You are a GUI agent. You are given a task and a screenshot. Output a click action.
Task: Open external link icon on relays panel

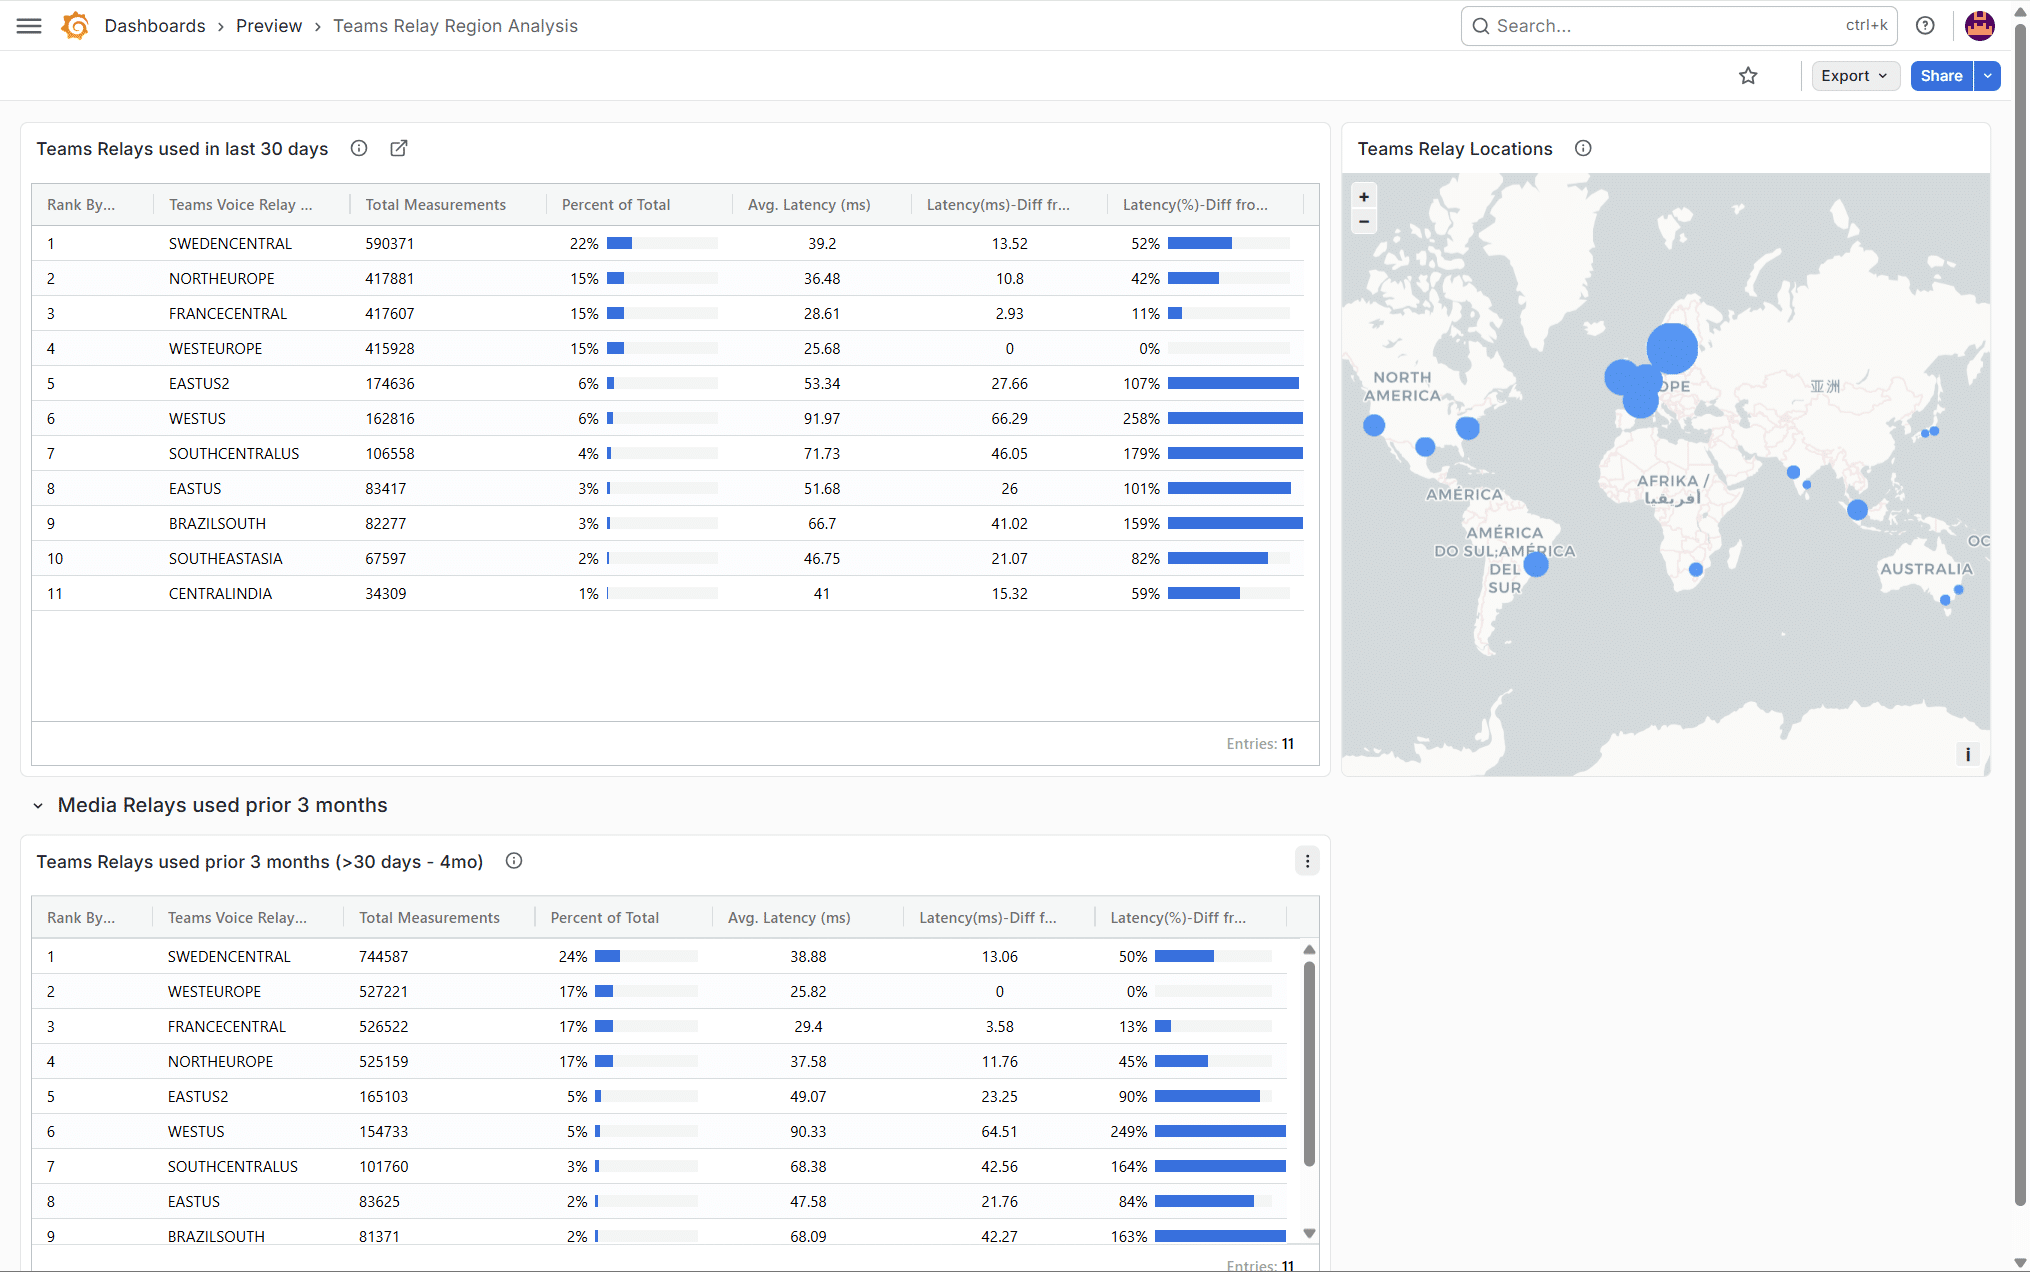click(399, 148)
